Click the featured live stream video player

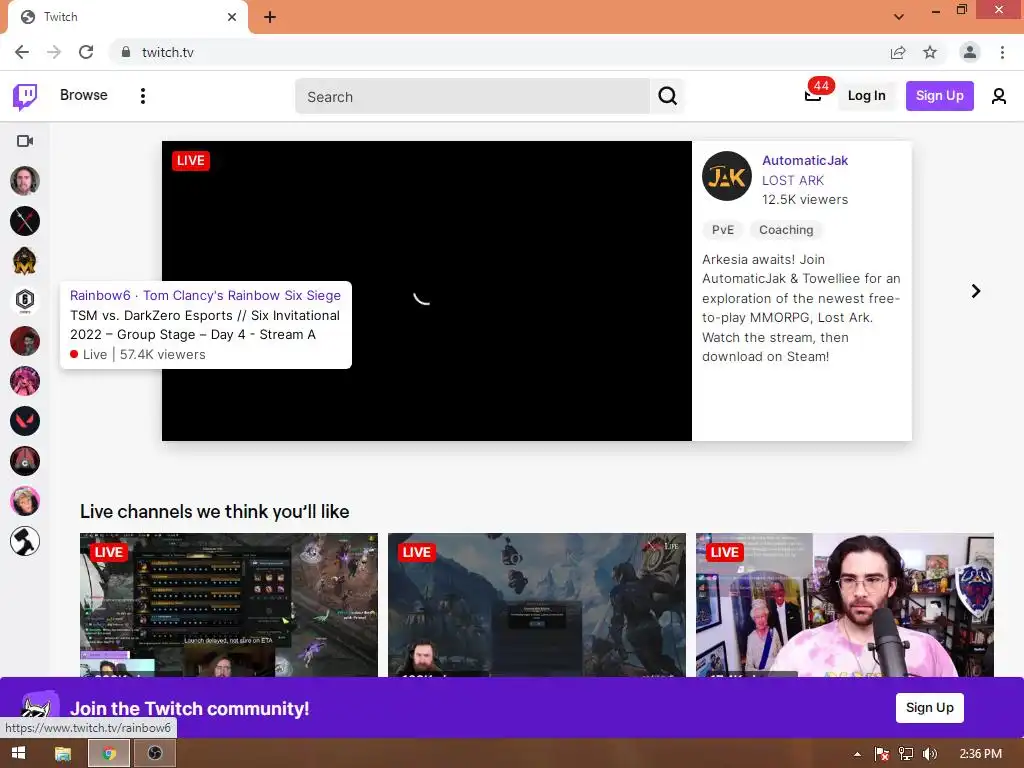tap(426, 291)
